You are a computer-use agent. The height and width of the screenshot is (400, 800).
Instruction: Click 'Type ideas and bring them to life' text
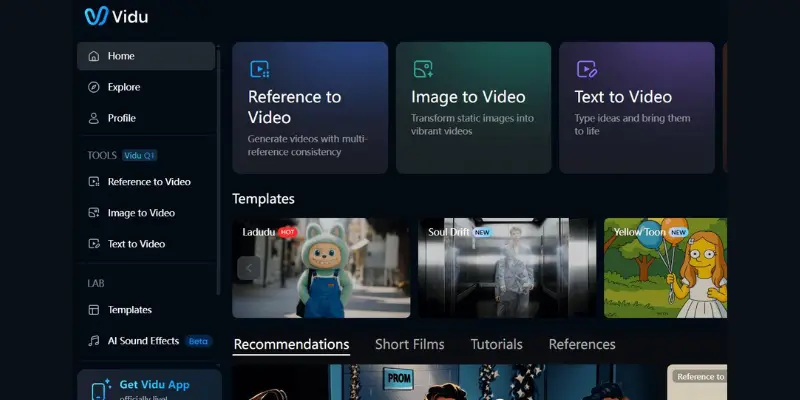tap(632, 124)
